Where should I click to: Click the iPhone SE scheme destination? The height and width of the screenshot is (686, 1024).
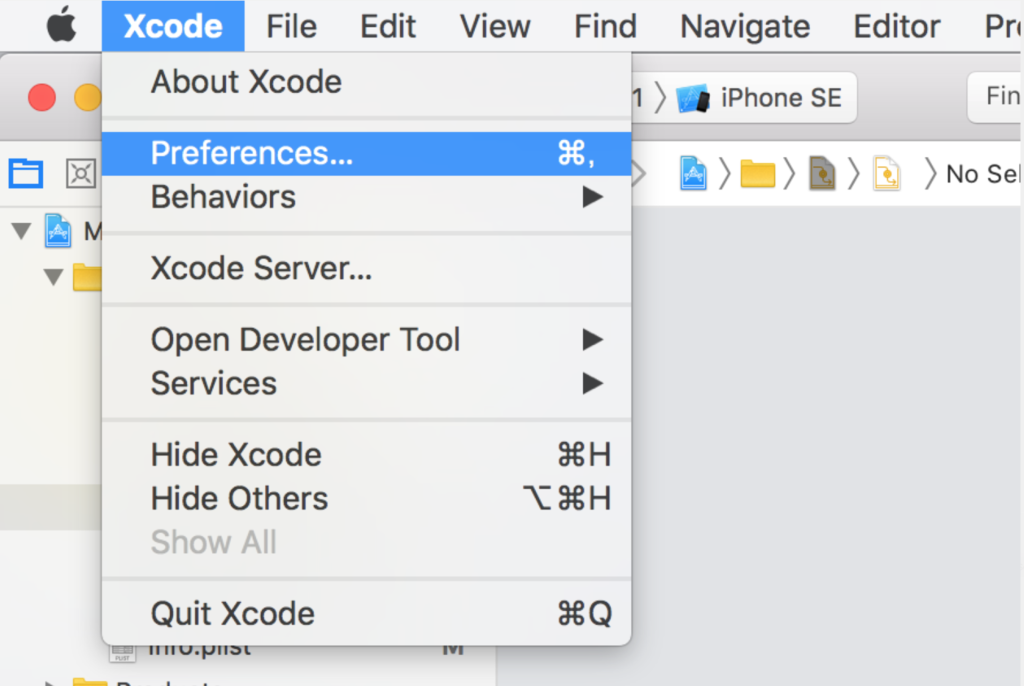pyautogui.click(x=780, y=98)
